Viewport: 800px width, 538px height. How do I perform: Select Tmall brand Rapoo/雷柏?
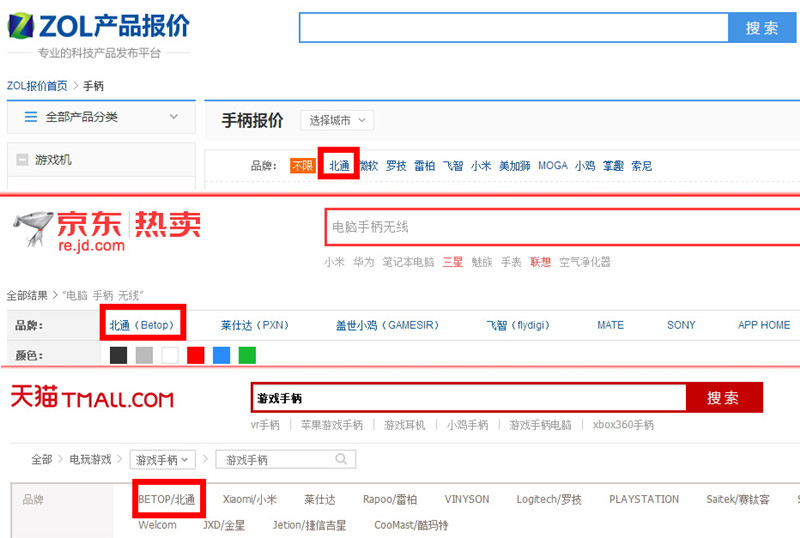pyautogui.click(x=390, y=499)
